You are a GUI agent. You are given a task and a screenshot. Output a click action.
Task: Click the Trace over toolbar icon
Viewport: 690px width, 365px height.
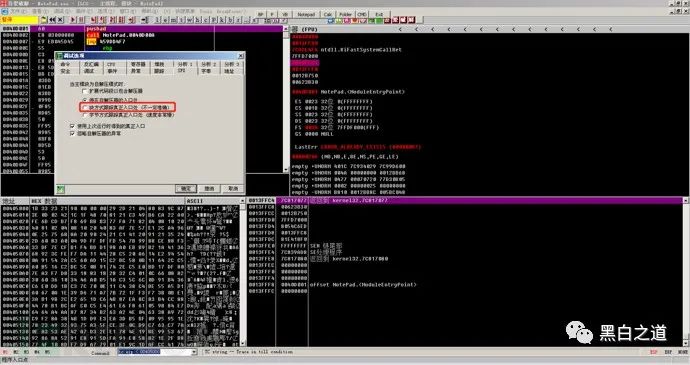tap(121, 20)
